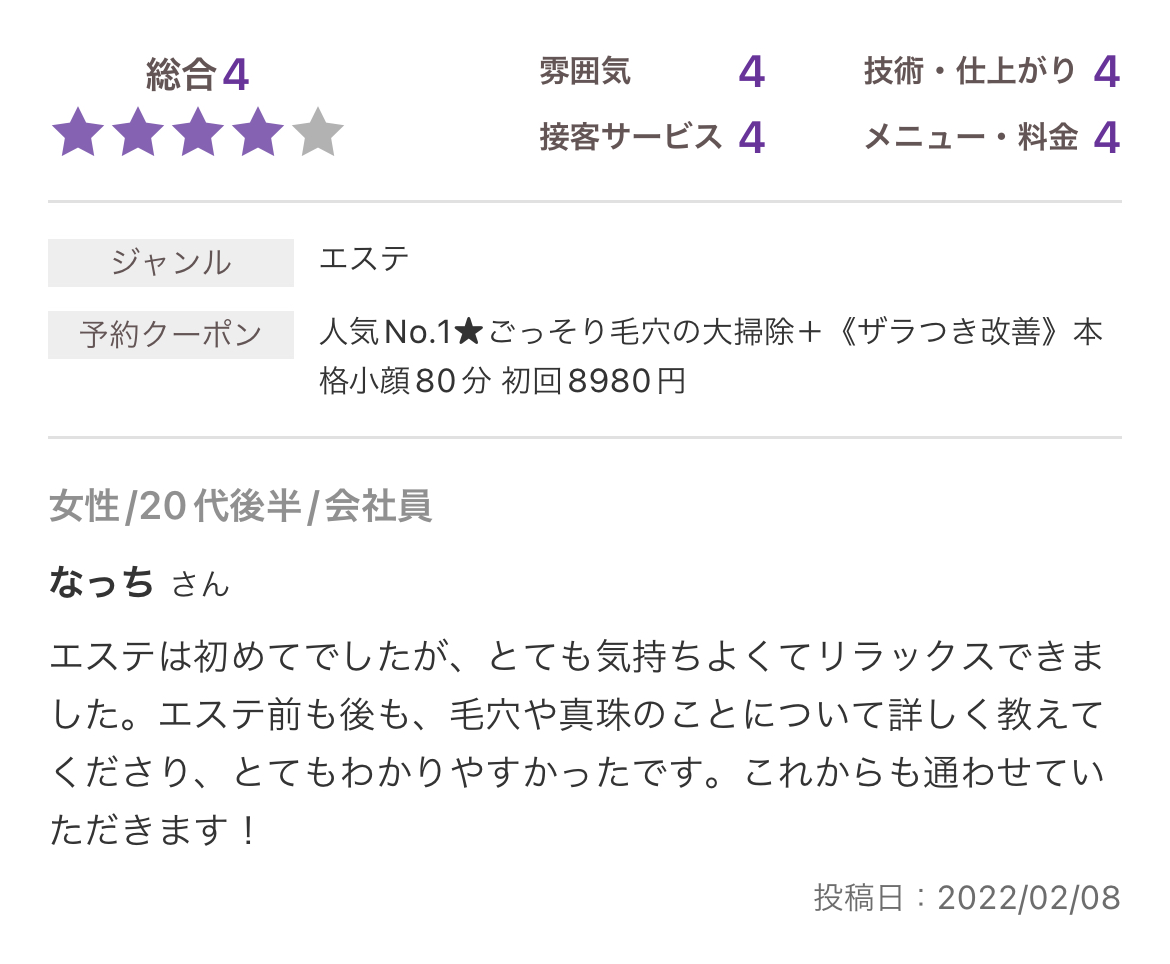This screenshot has height=964, width=1170.
Task: Click the メニュー・料金 rating label
Action: pyautogui.click(x=971, y=137)
